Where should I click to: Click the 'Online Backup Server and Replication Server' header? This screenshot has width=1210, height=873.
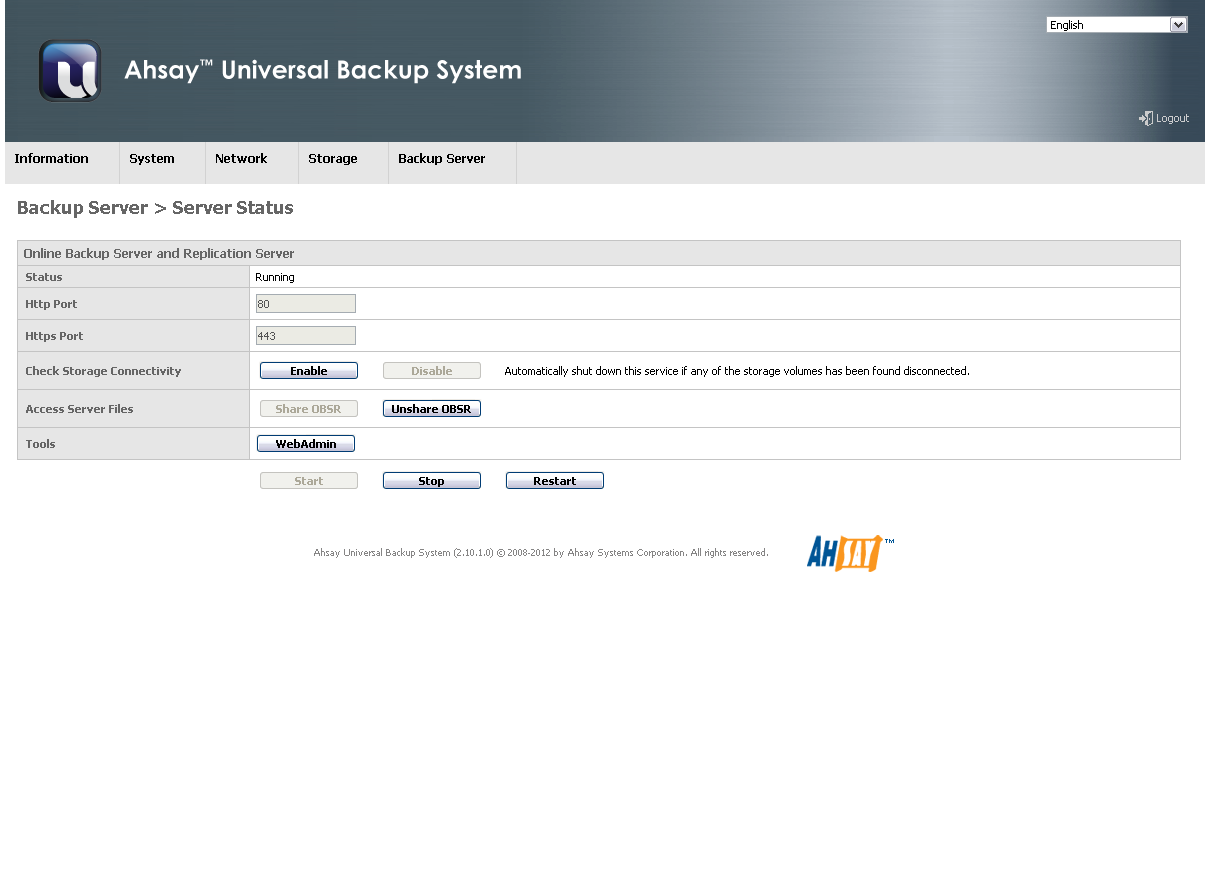(x=159, y=254)
